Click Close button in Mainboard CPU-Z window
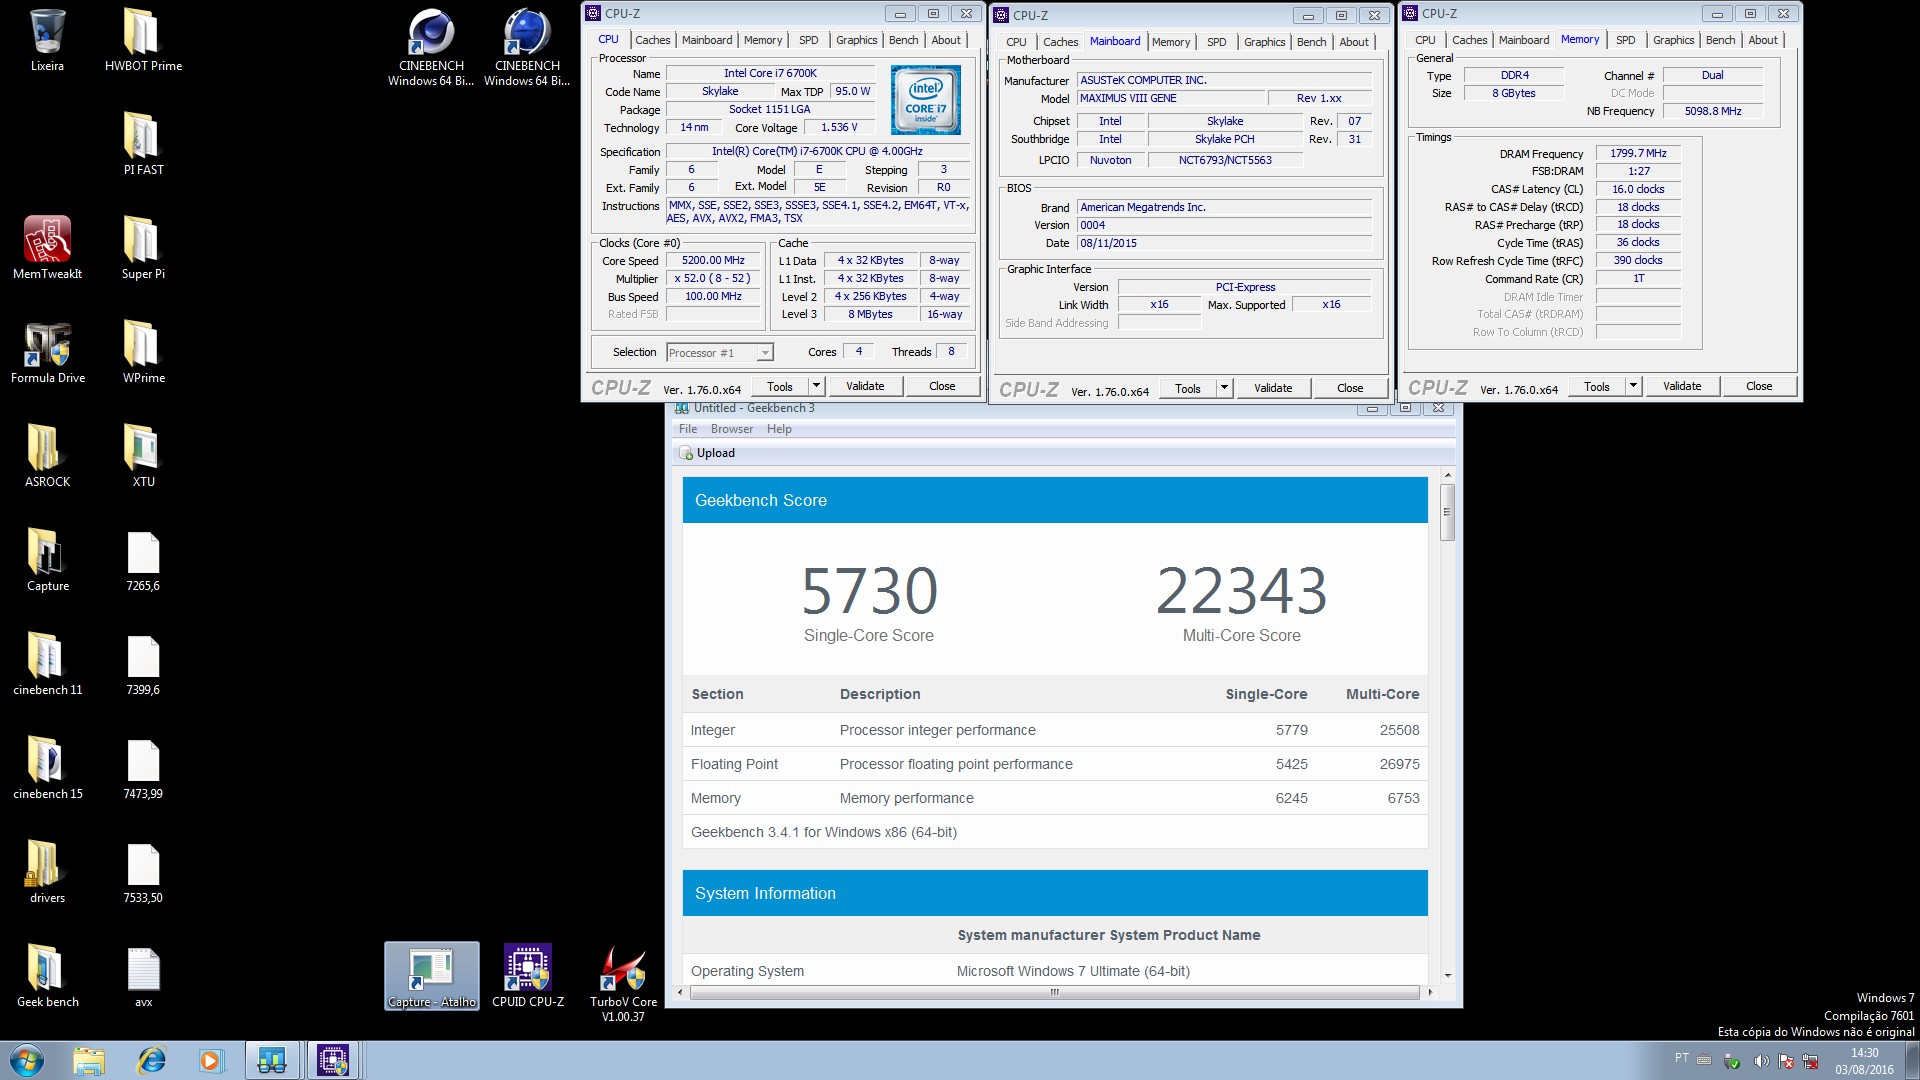Image resolution: width=1920 pixels, height=1080 pixels. (1350, 388)
